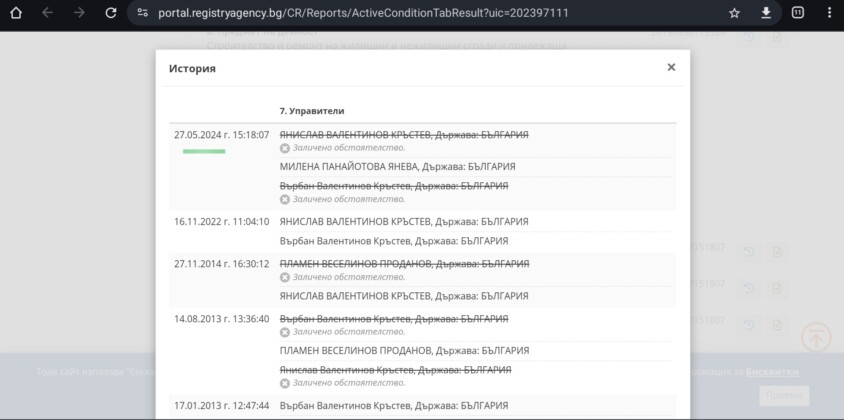Click the green bar under 27.05.2024 date

click(x=204, y=152)
